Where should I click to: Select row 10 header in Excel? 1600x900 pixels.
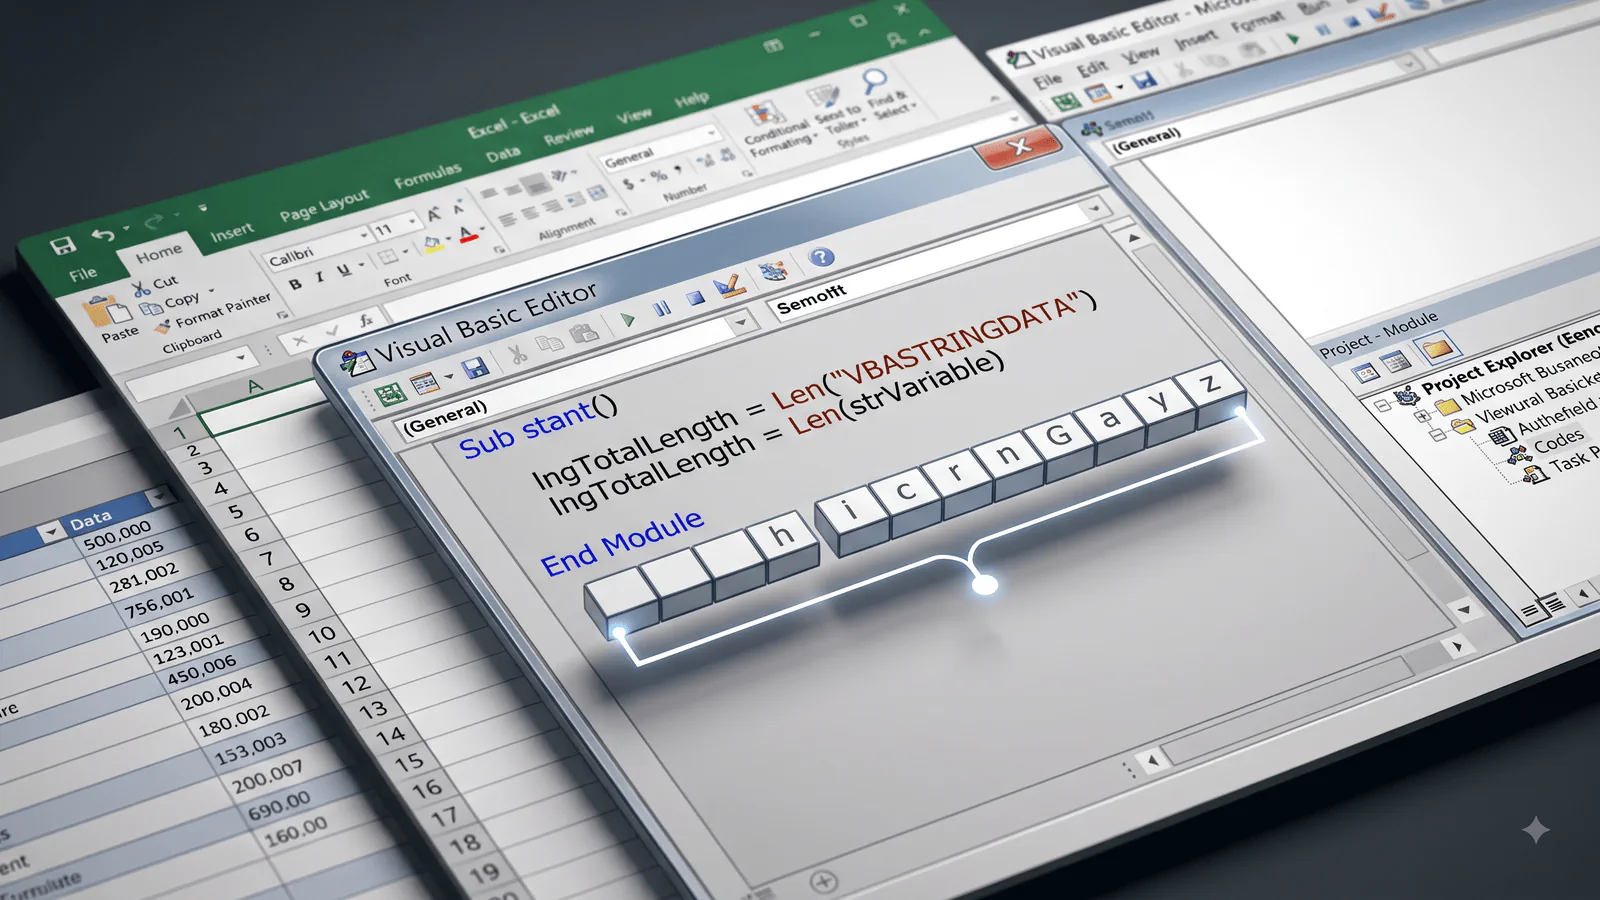point(322,634)
